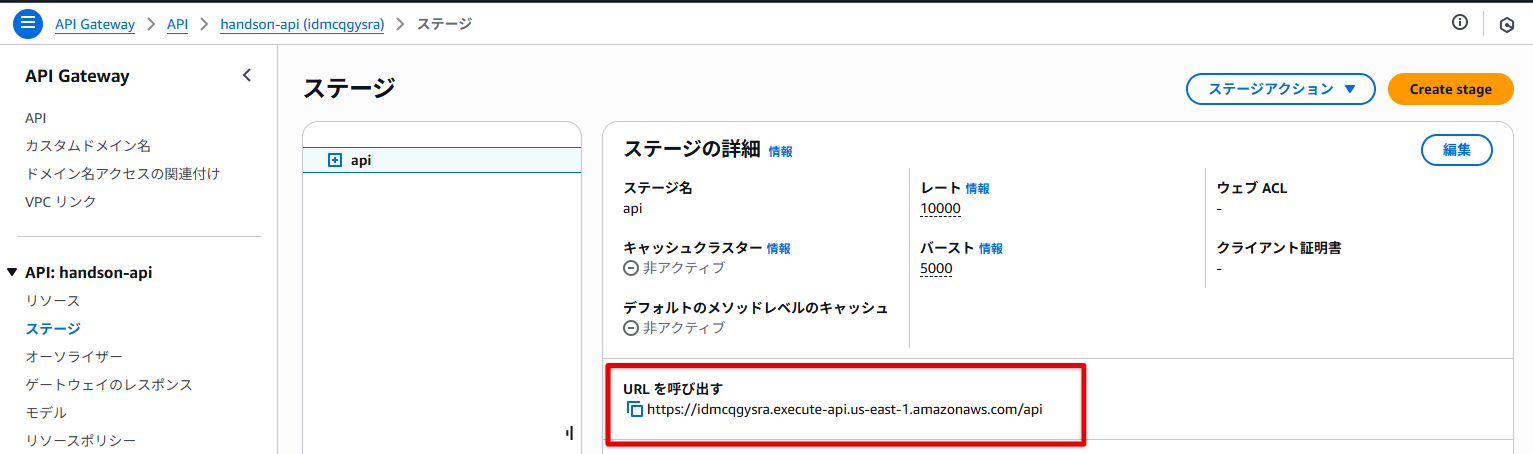Collapse the API Gateway sidebar arrow
The image size is (1533, 454).
pyautogui.click(x=247, y=76)
